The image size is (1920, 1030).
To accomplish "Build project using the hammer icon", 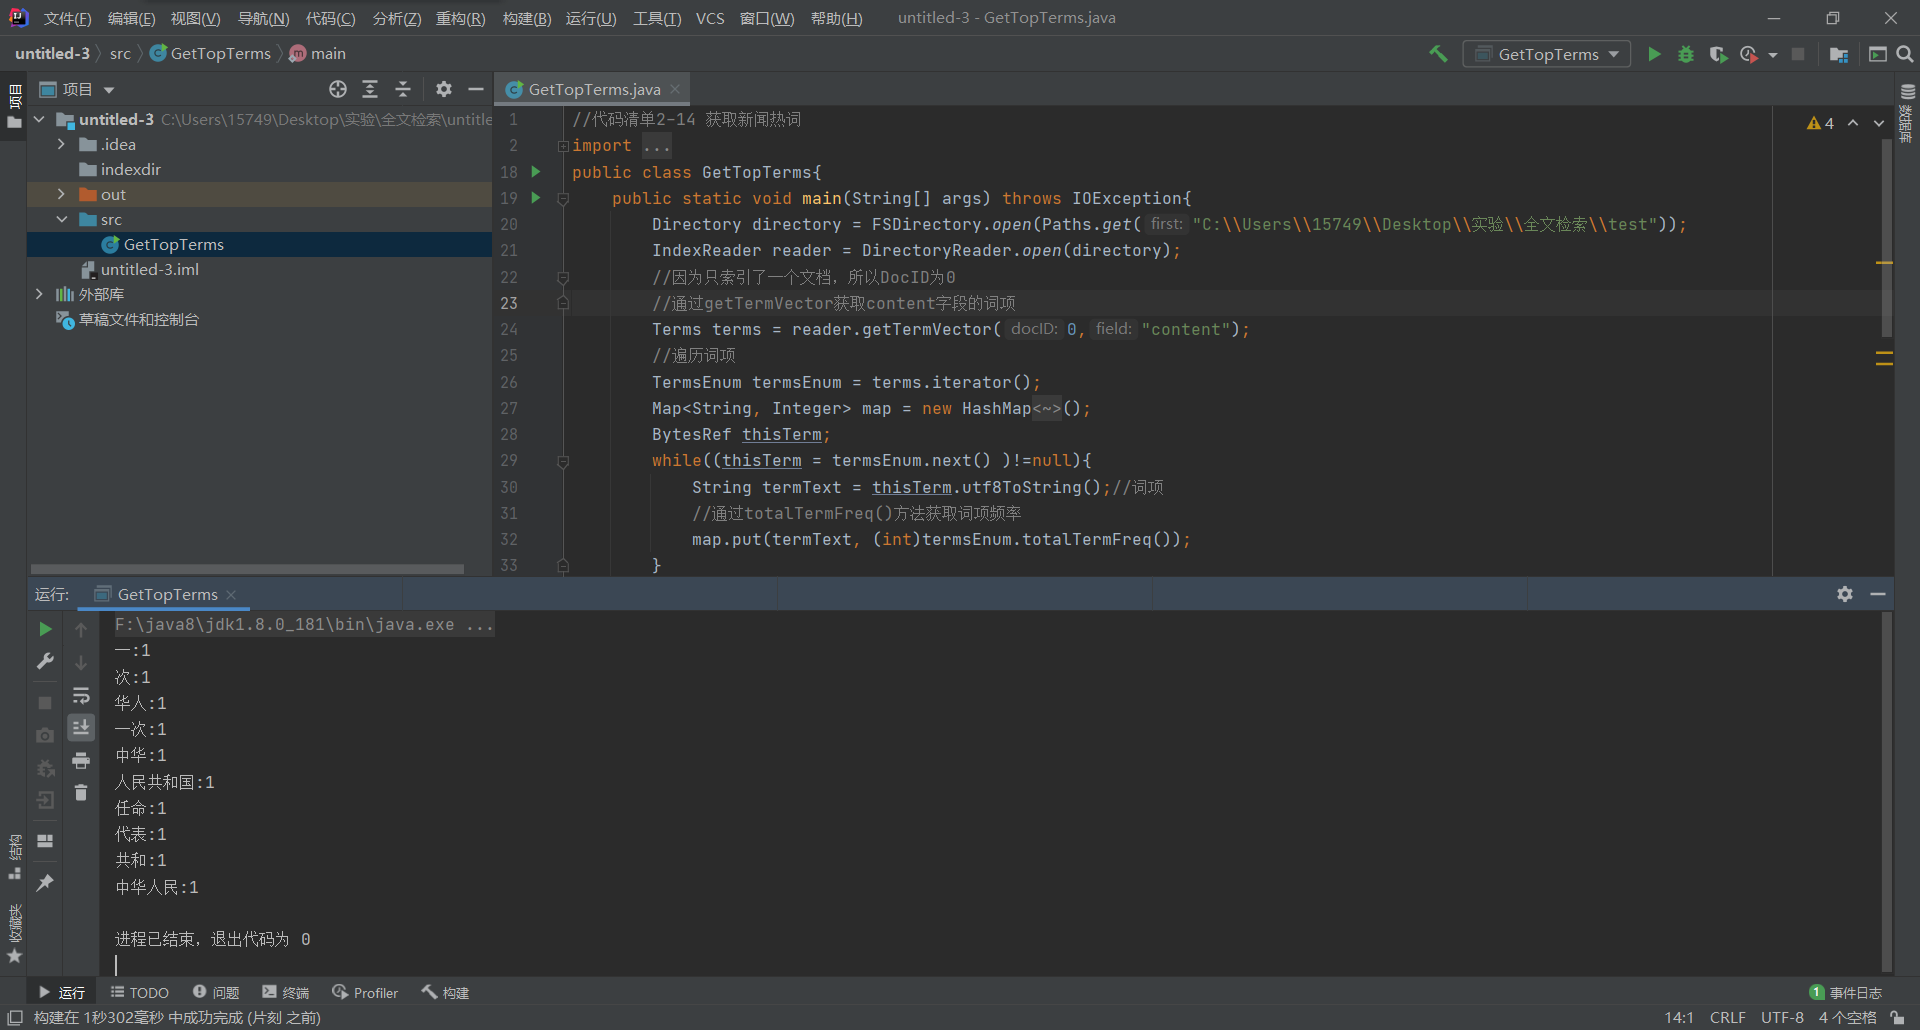I will (1438, 54).
